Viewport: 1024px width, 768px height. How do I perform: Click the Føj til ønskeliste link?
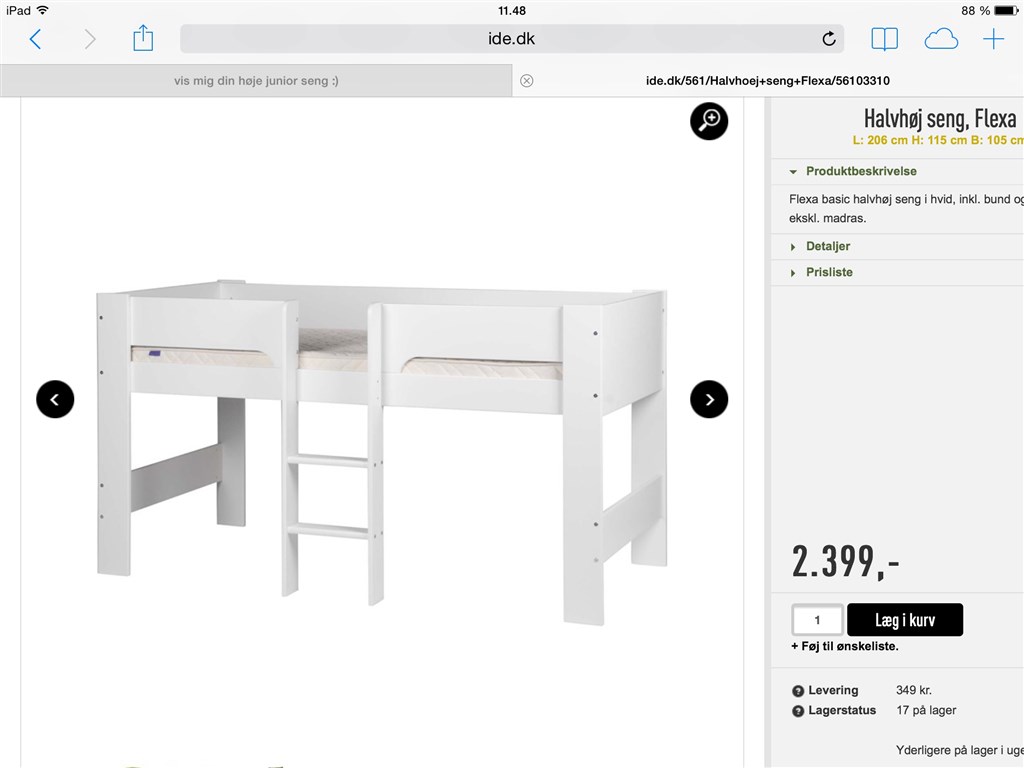(x=844, y=646)
